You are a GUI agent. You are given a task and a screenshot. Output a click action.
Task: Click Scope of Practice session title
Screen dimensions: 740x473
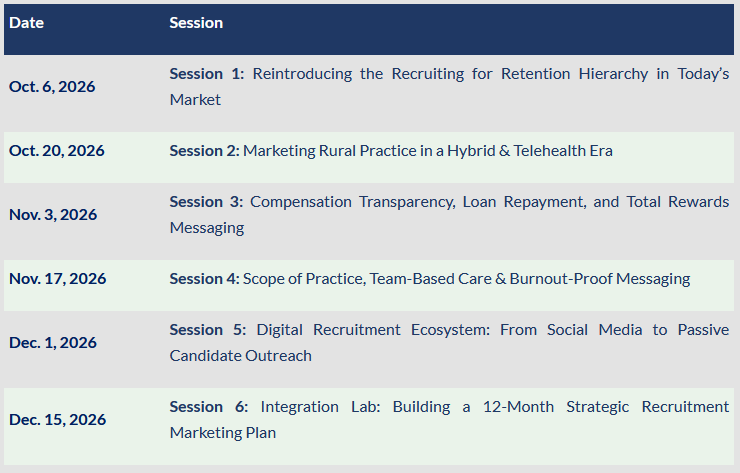point(466,279)
